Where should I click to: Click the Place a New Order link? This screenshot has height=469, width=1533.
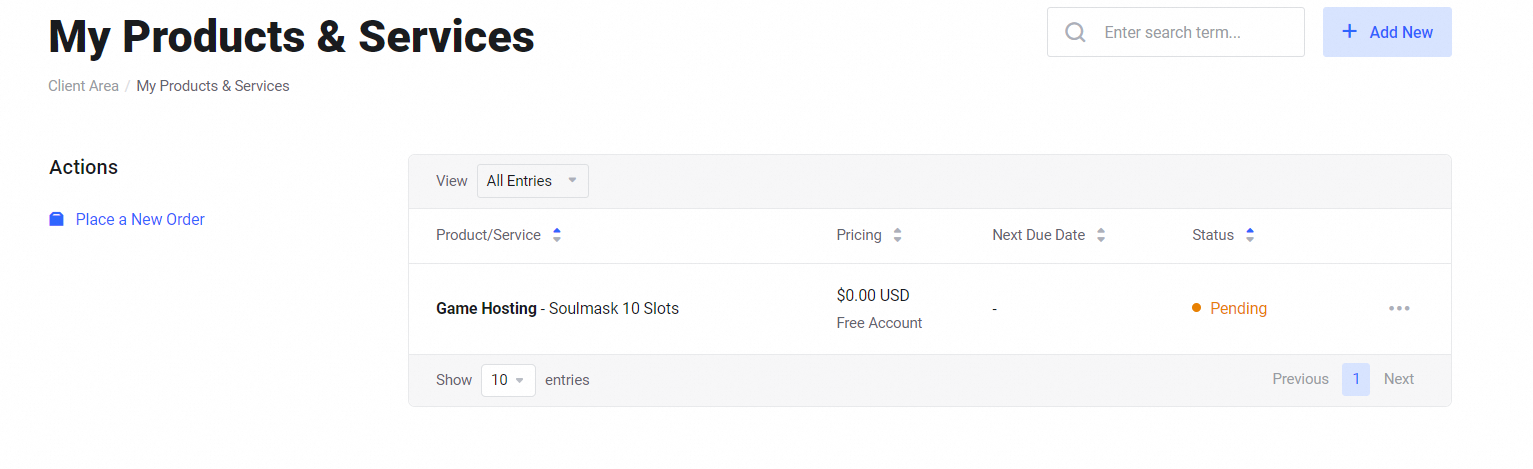[140, 219]
